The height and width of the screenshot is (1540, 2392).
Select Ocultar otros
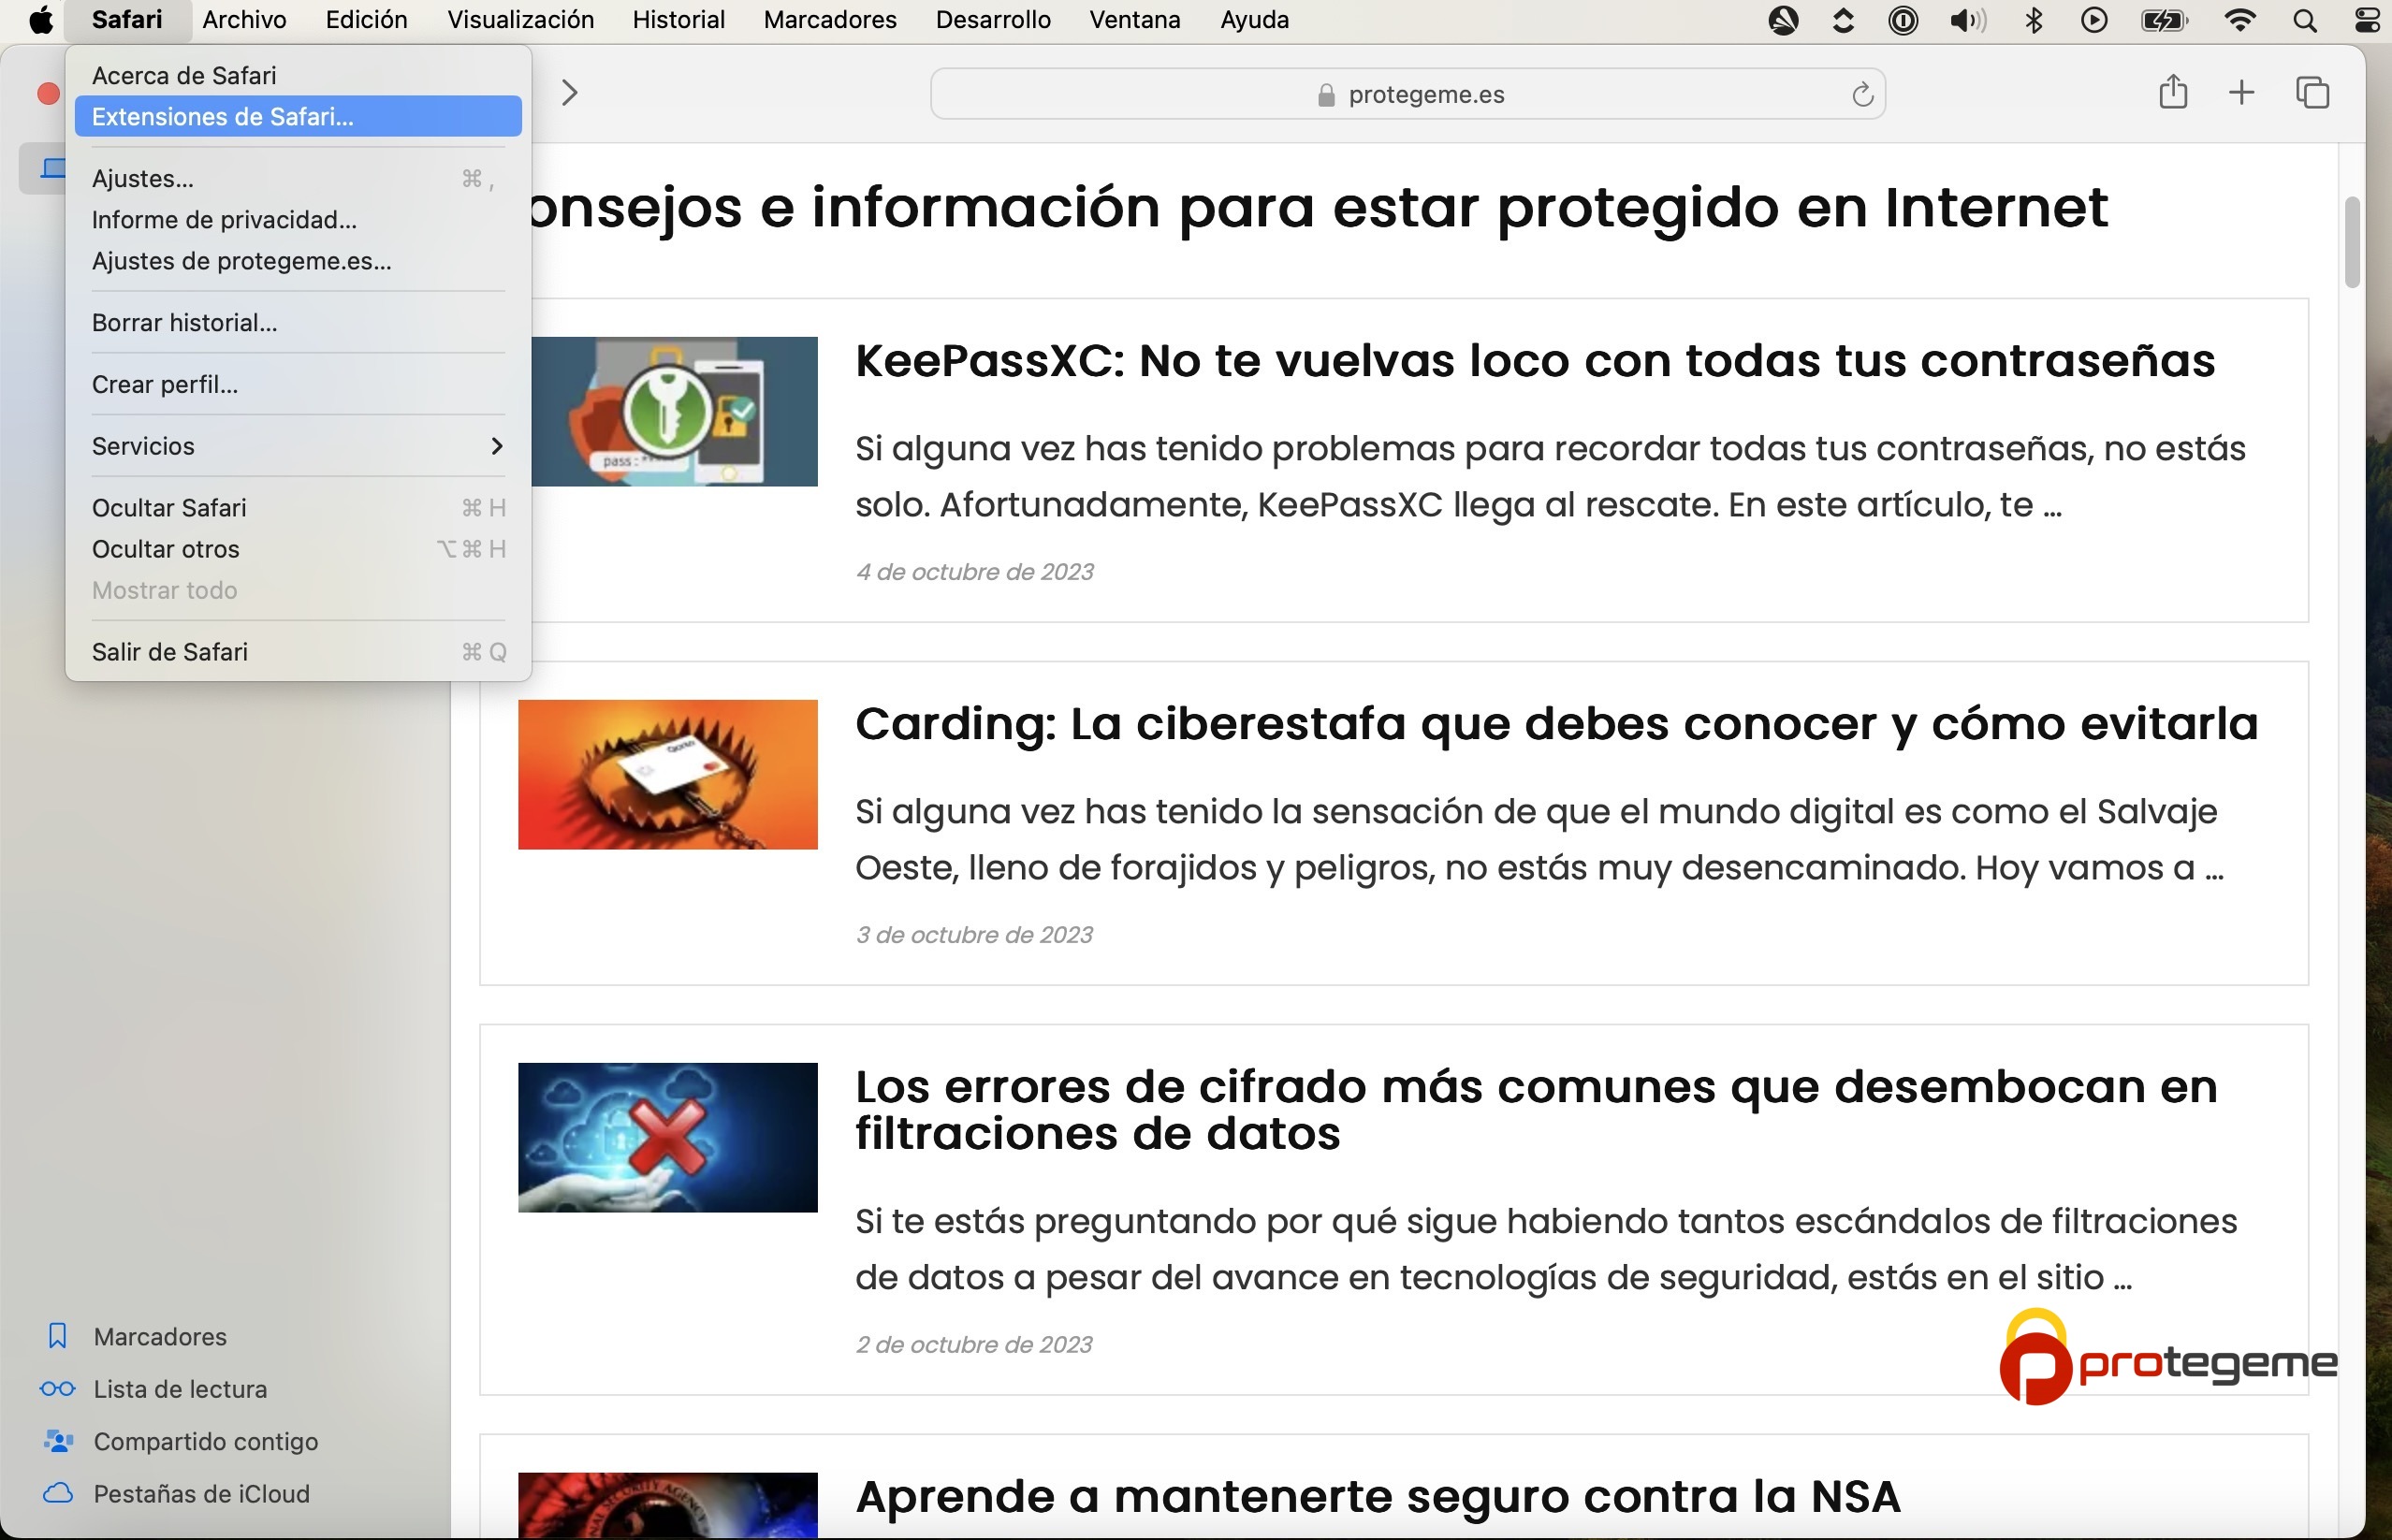tap(298, 549)
